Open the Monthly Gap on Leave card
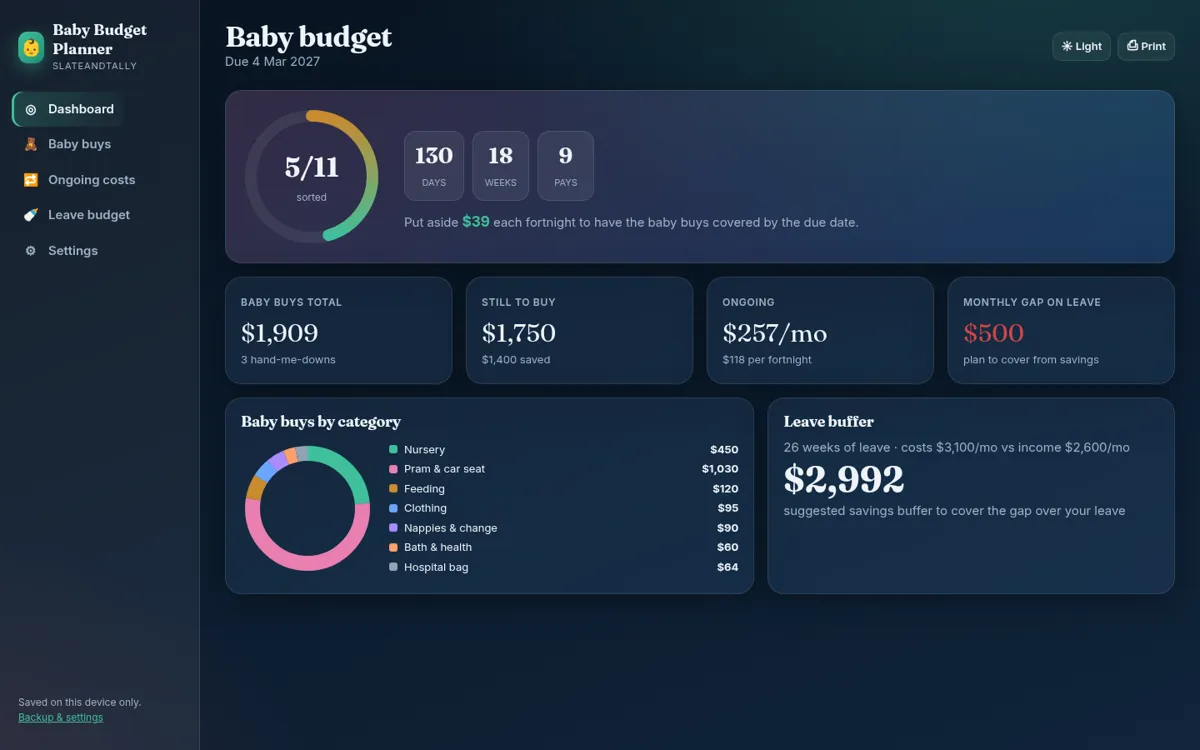 tap(1061, 330)
